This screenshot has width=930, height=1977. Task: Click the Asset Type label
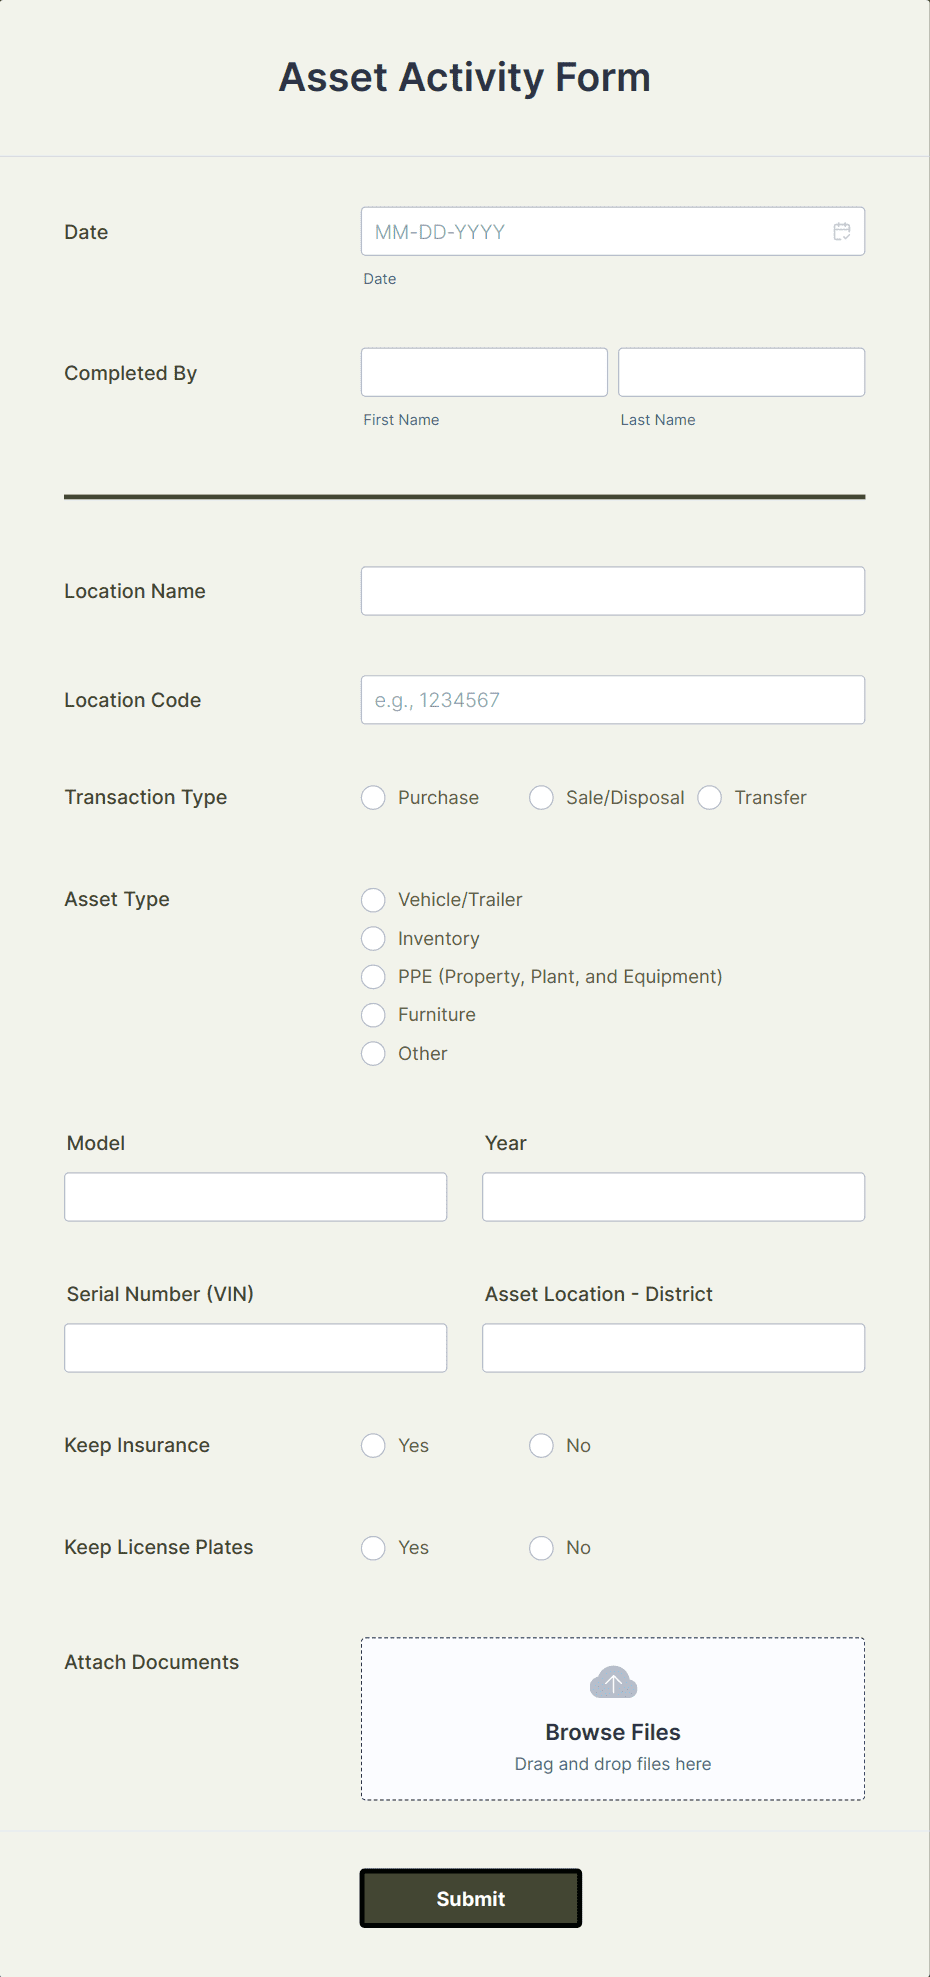tap(117, 899)
